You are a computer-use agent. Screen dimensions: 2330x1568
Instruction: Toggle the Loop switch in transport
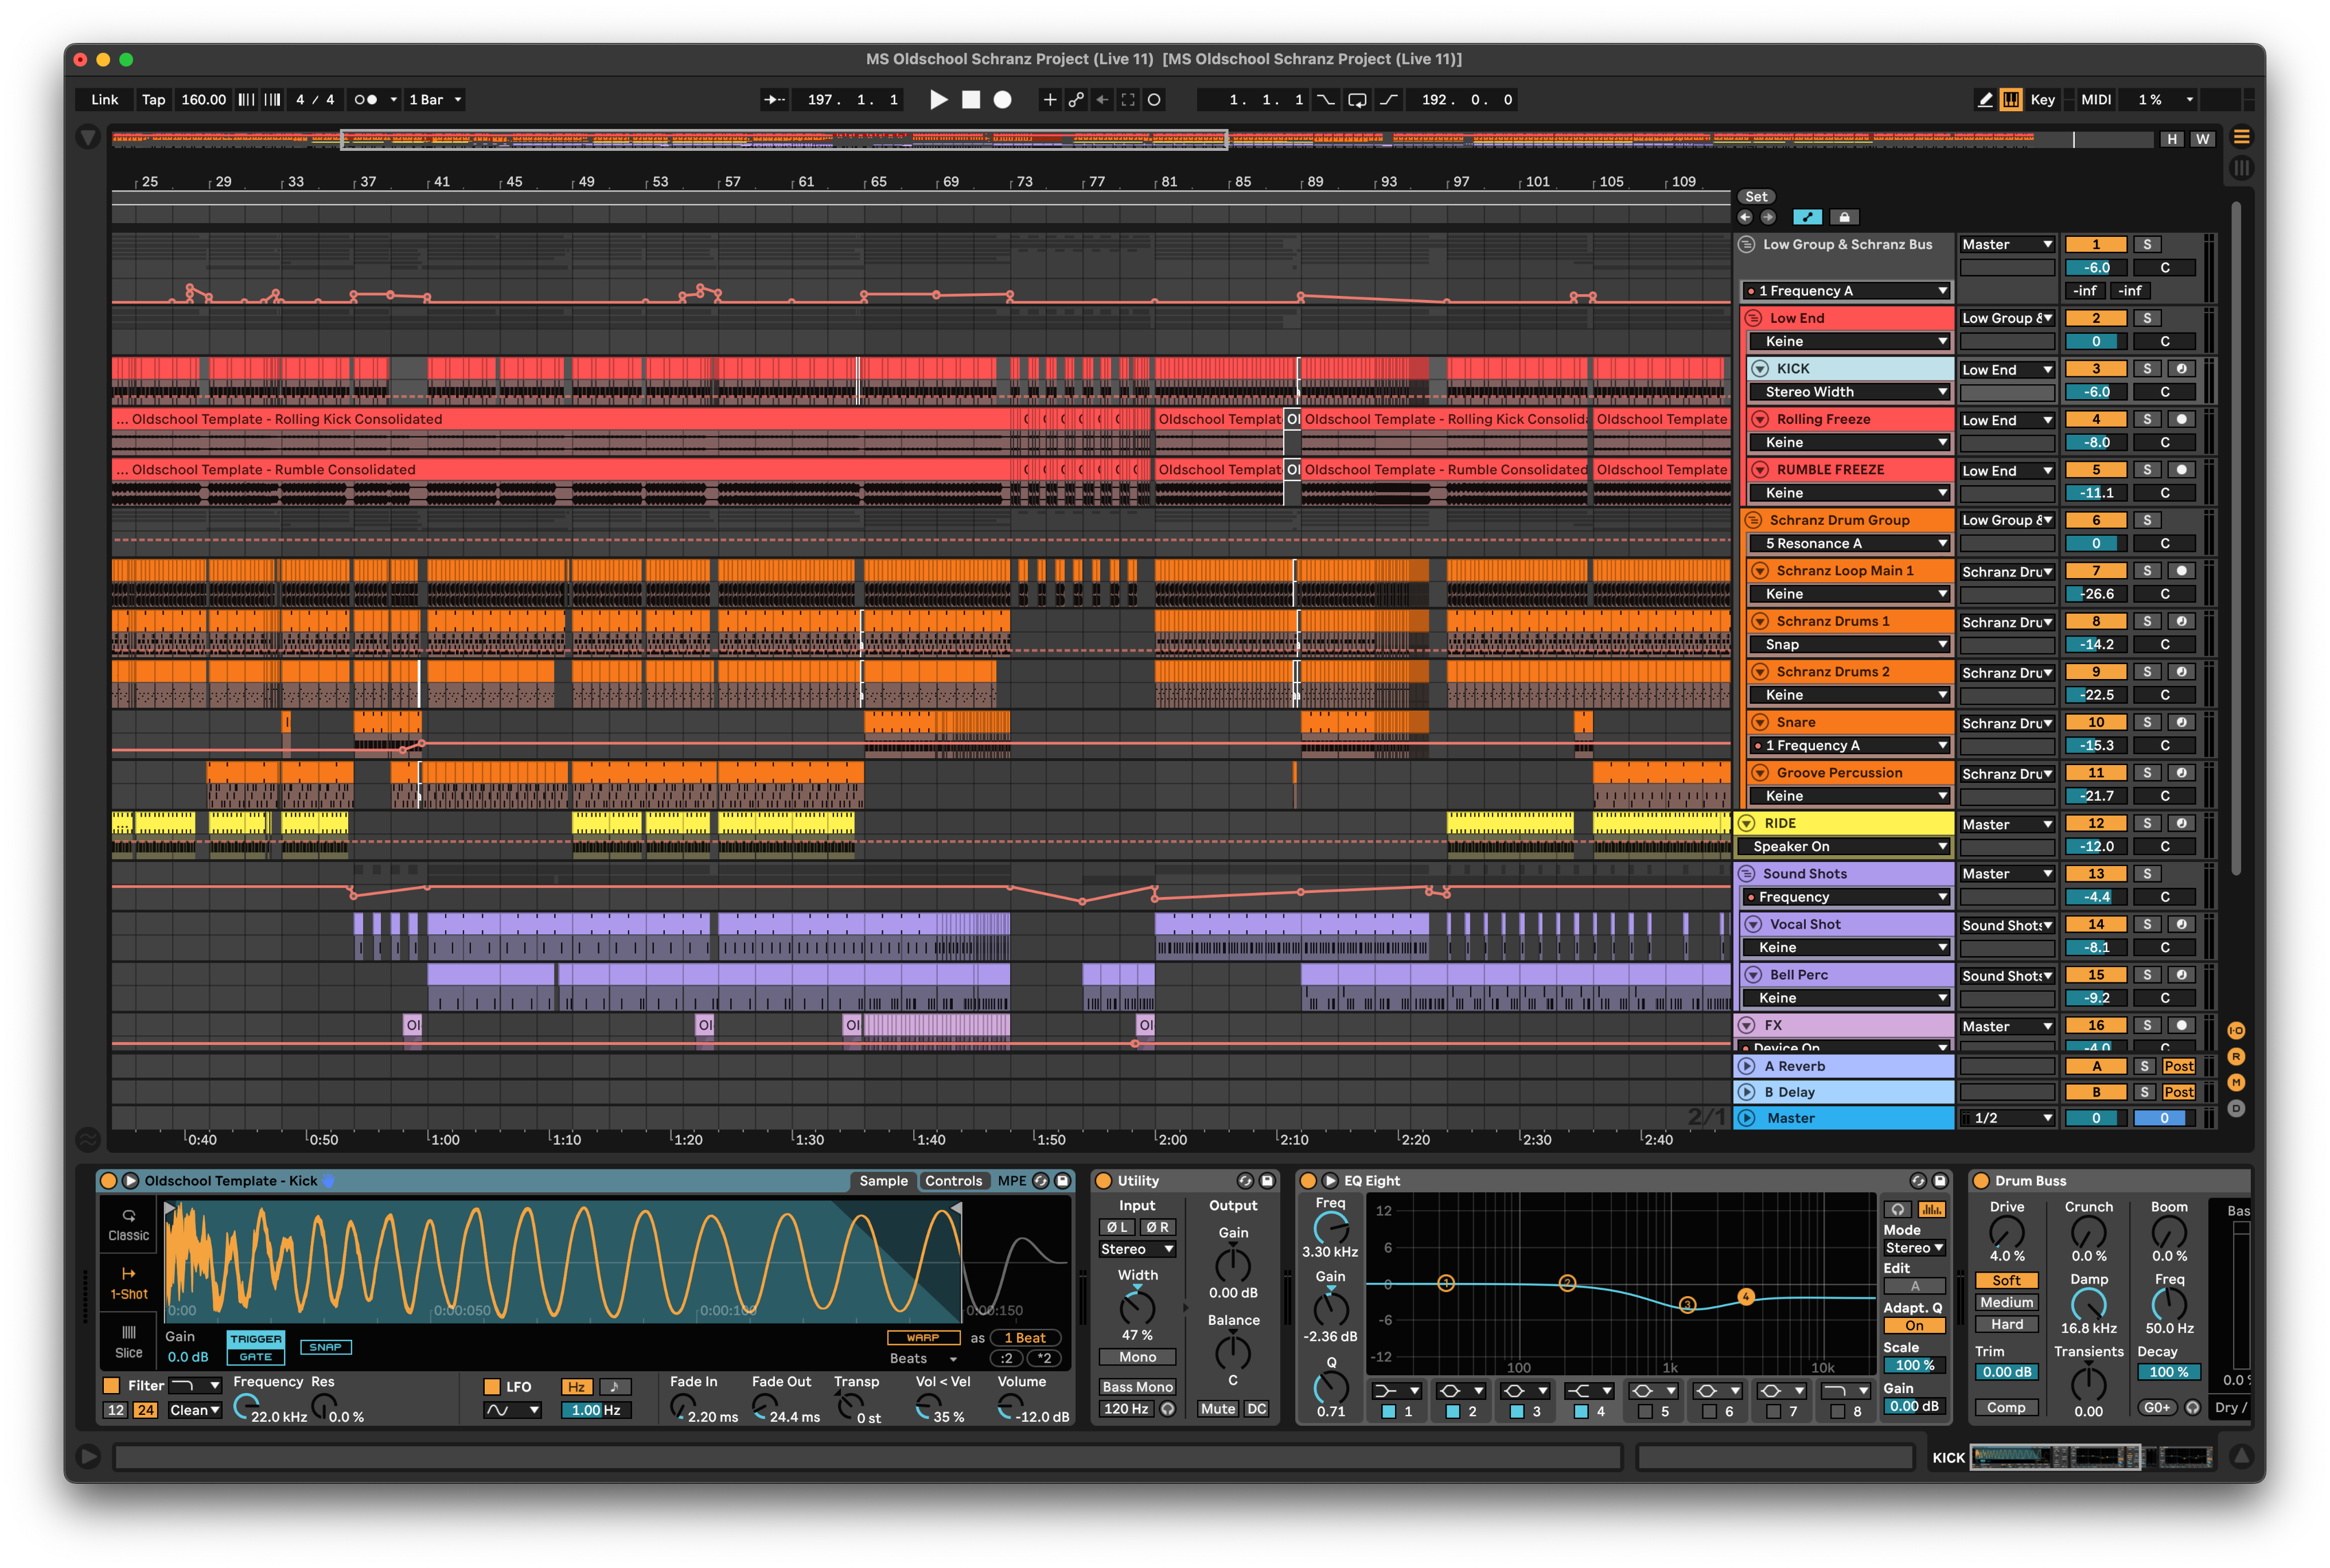[x=1357, y=100]
